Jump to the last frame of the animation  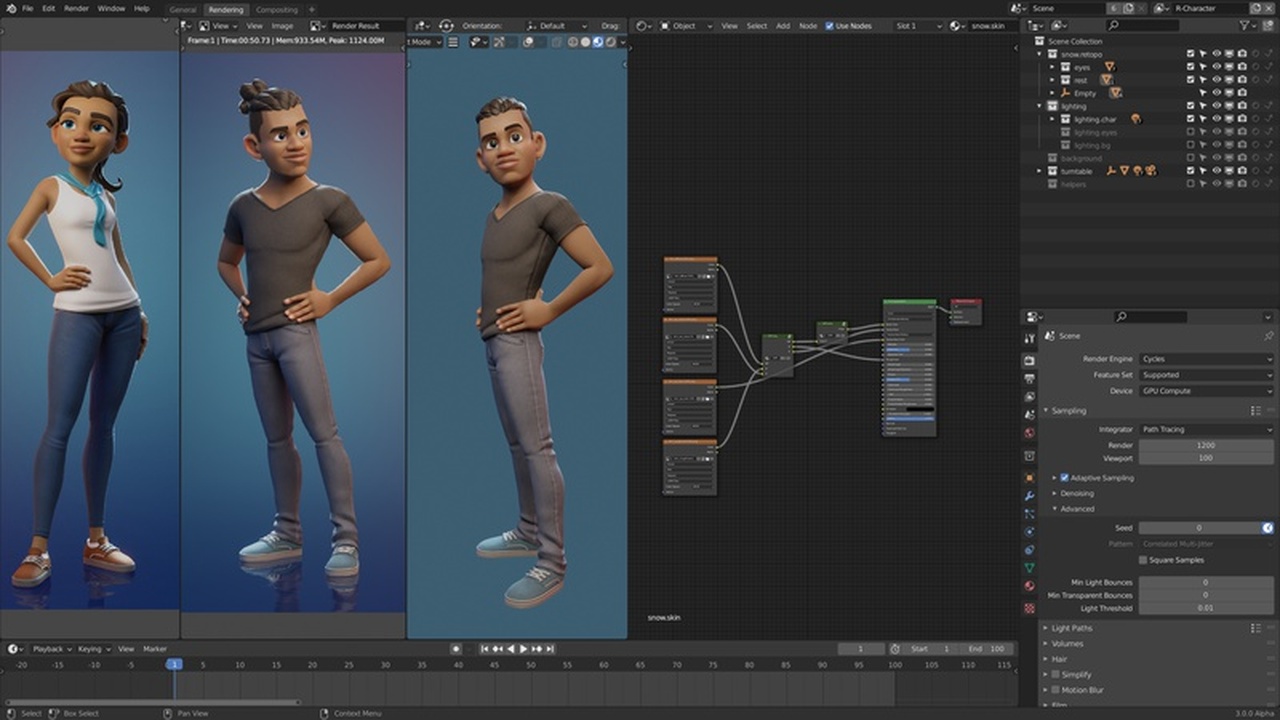coord(550,648)
